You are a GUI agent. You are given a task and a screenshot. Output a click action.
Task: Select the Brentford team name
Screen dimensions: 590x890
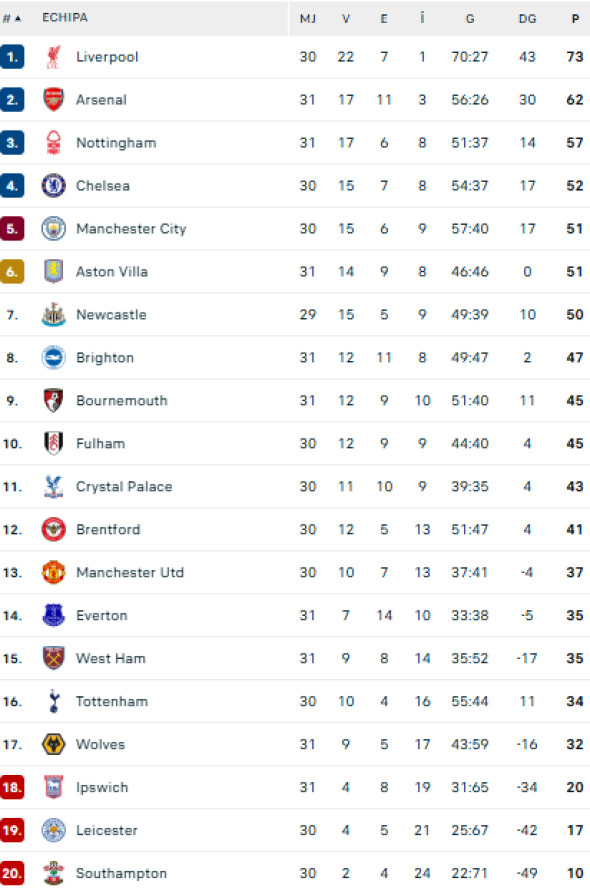107,530
